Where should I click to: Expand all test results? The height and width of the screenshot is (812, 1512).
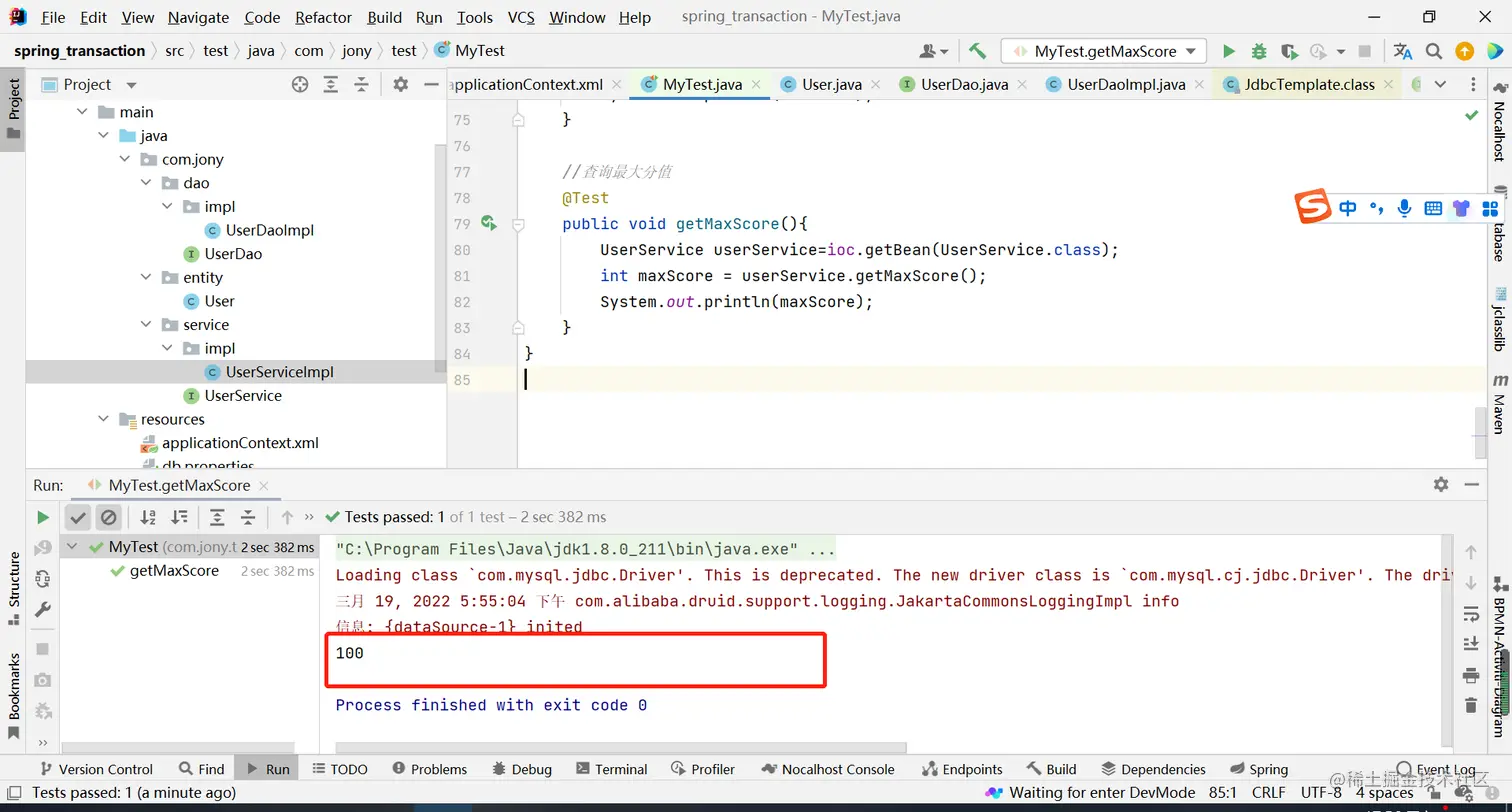pyautogui.click(x=217, y=517)
